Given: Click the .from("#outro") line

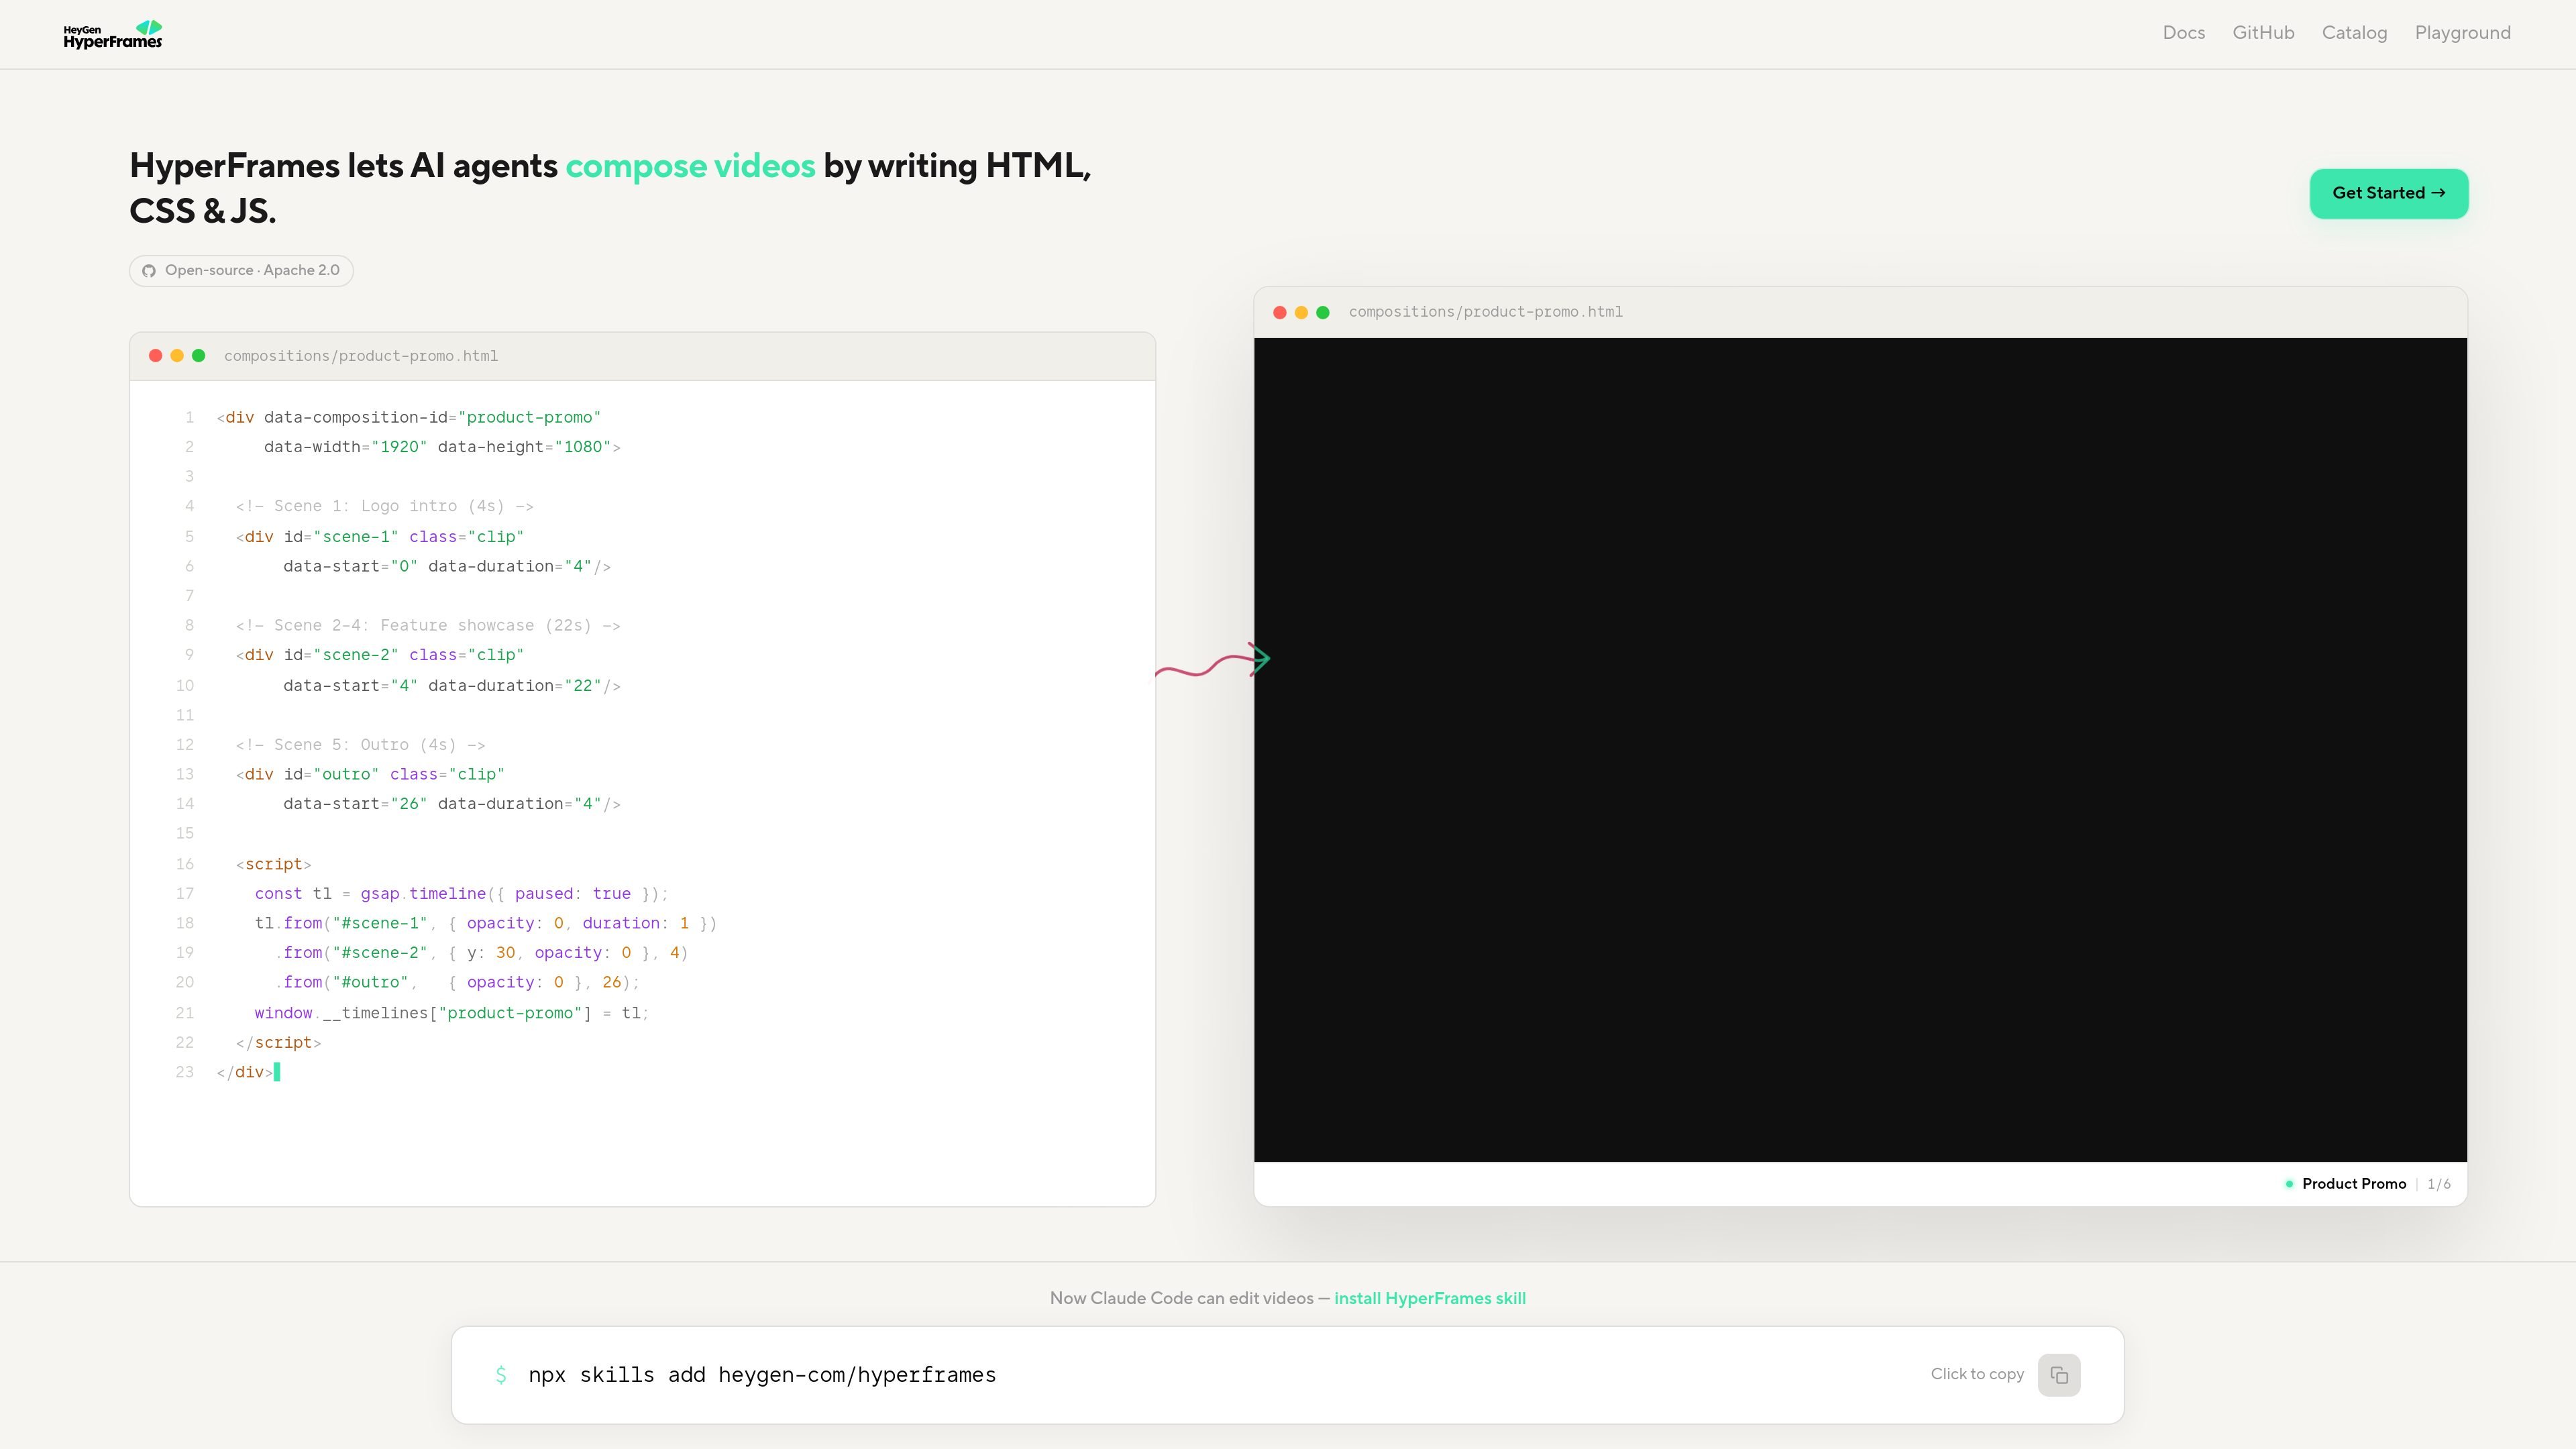Looking at the screenshot, I should point(456,982).
